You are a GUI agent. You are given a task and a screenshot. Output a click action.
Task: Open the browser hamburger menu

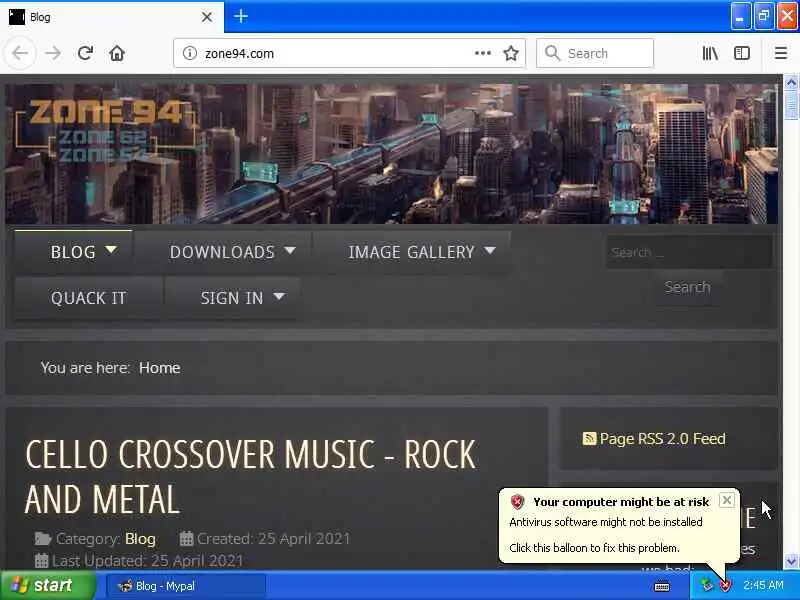(x=781, y=53)
